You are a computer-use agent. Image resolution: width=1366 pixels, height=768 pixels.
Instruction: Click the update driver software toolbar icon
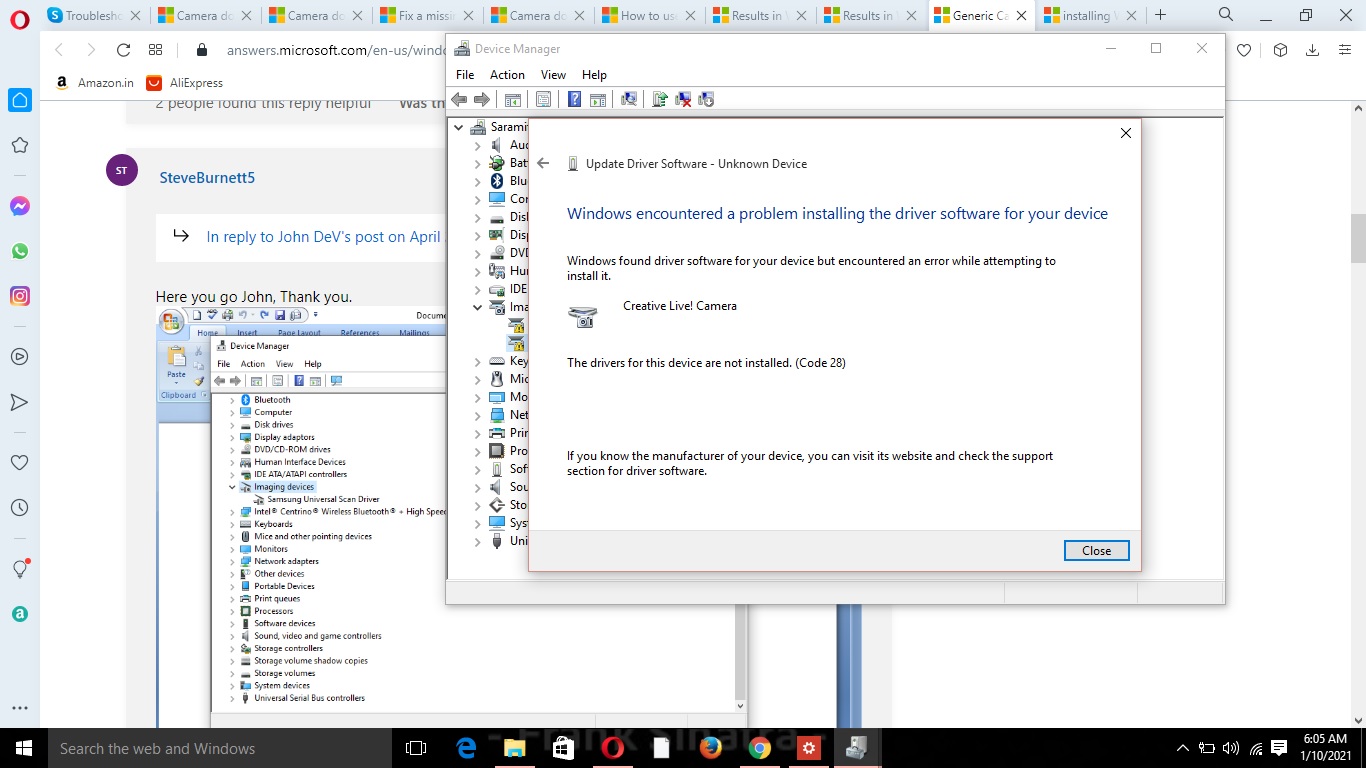click(660, 99)
